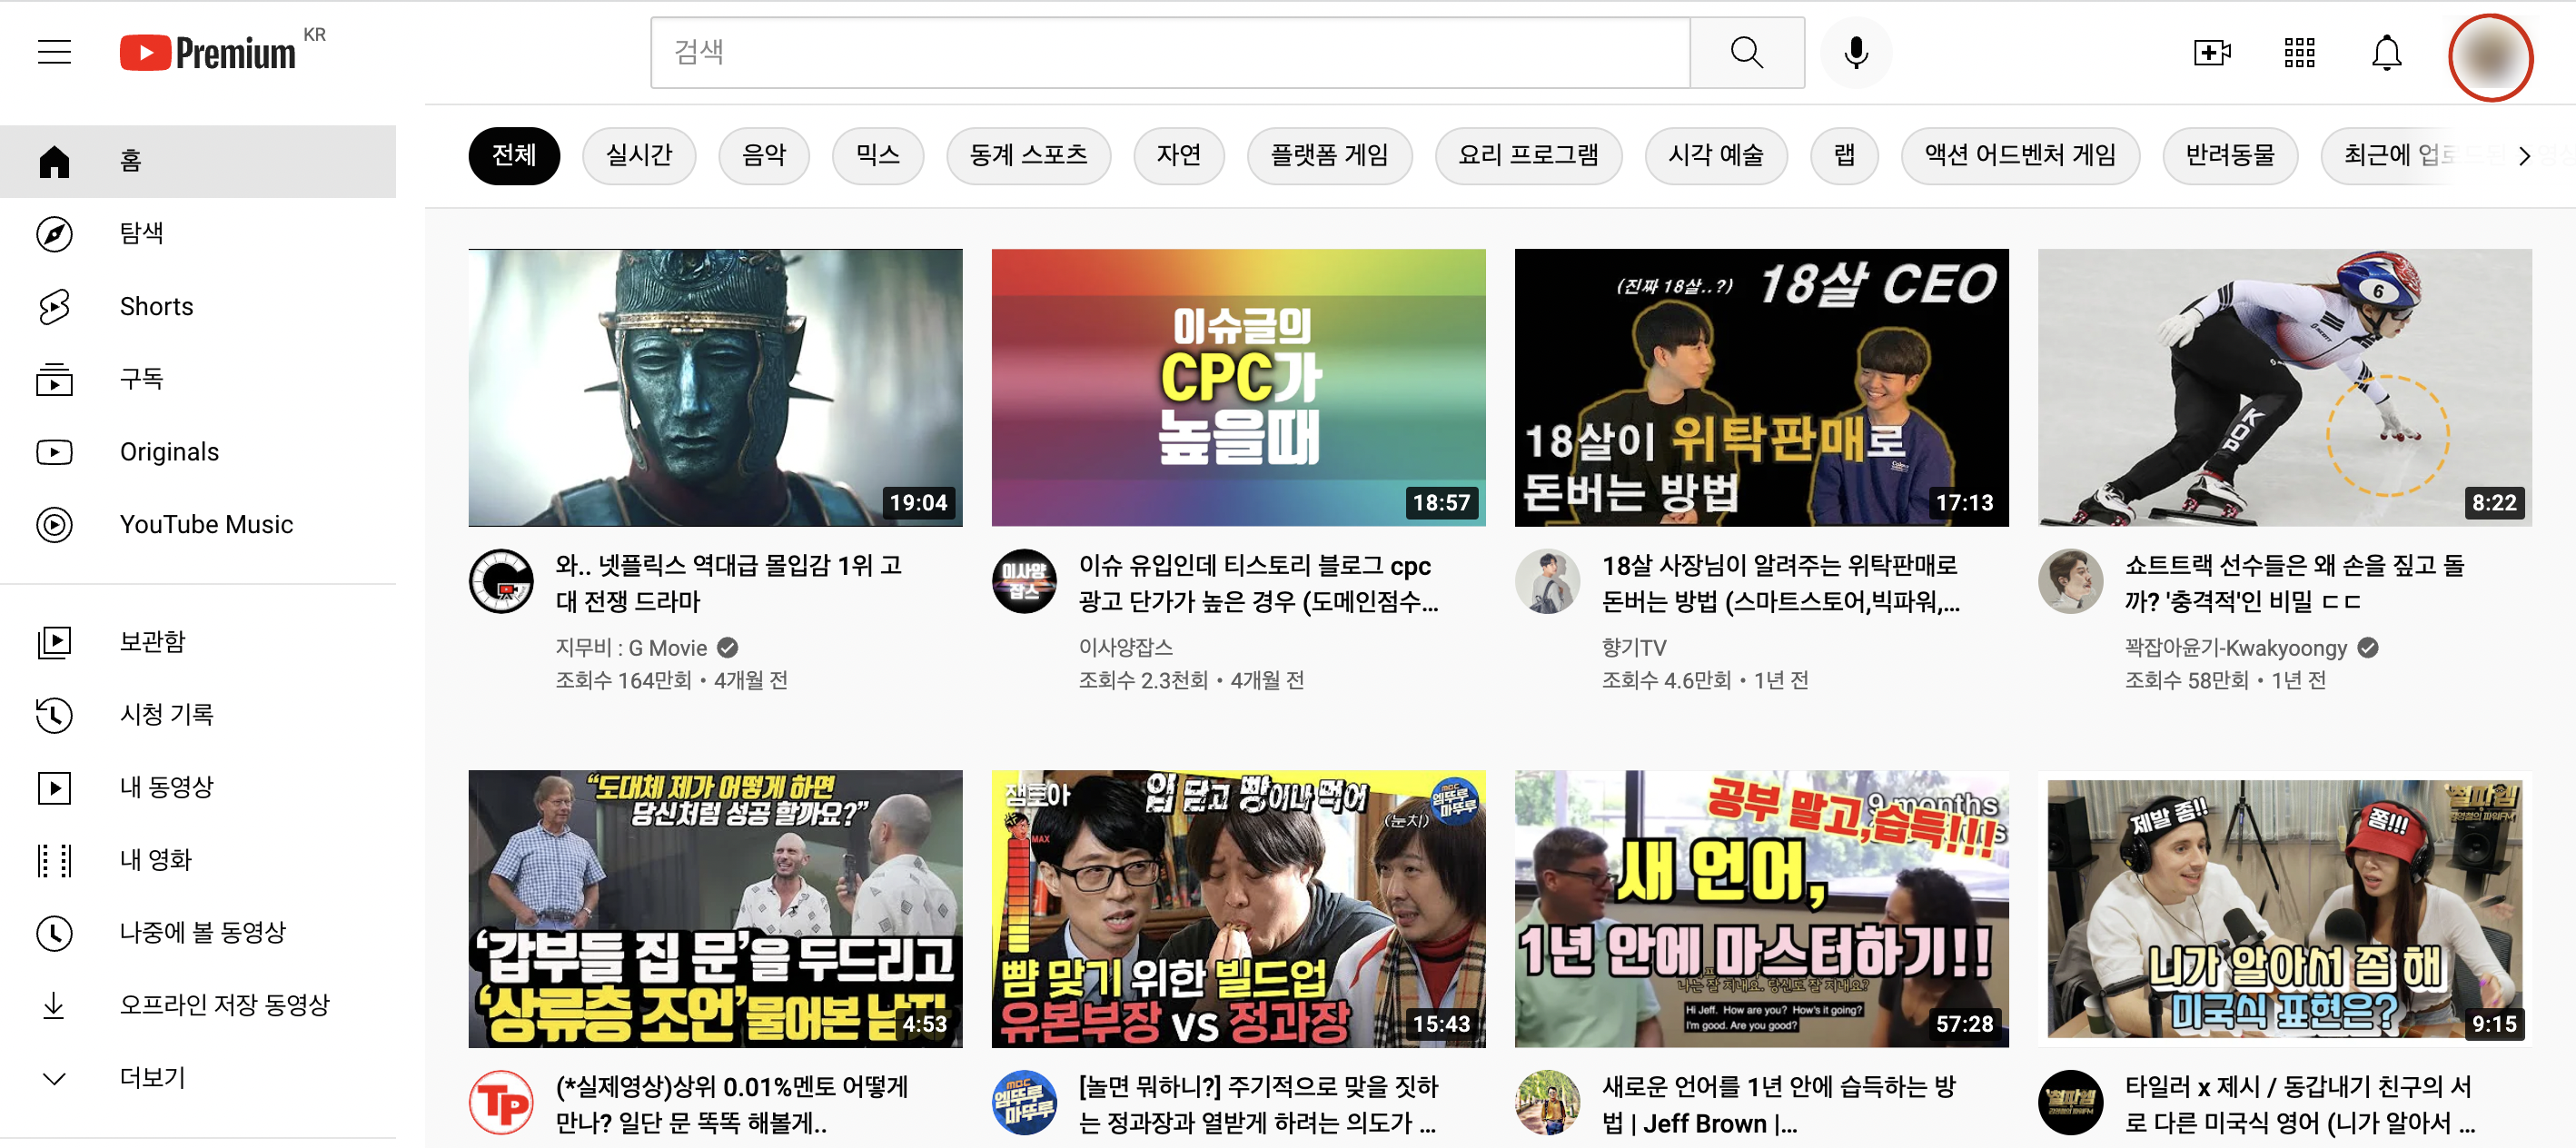Screen dimensions: 2576x1148
Task: Open 구독 subscriptions in sidebar
Action: click(x=198, y=379)
